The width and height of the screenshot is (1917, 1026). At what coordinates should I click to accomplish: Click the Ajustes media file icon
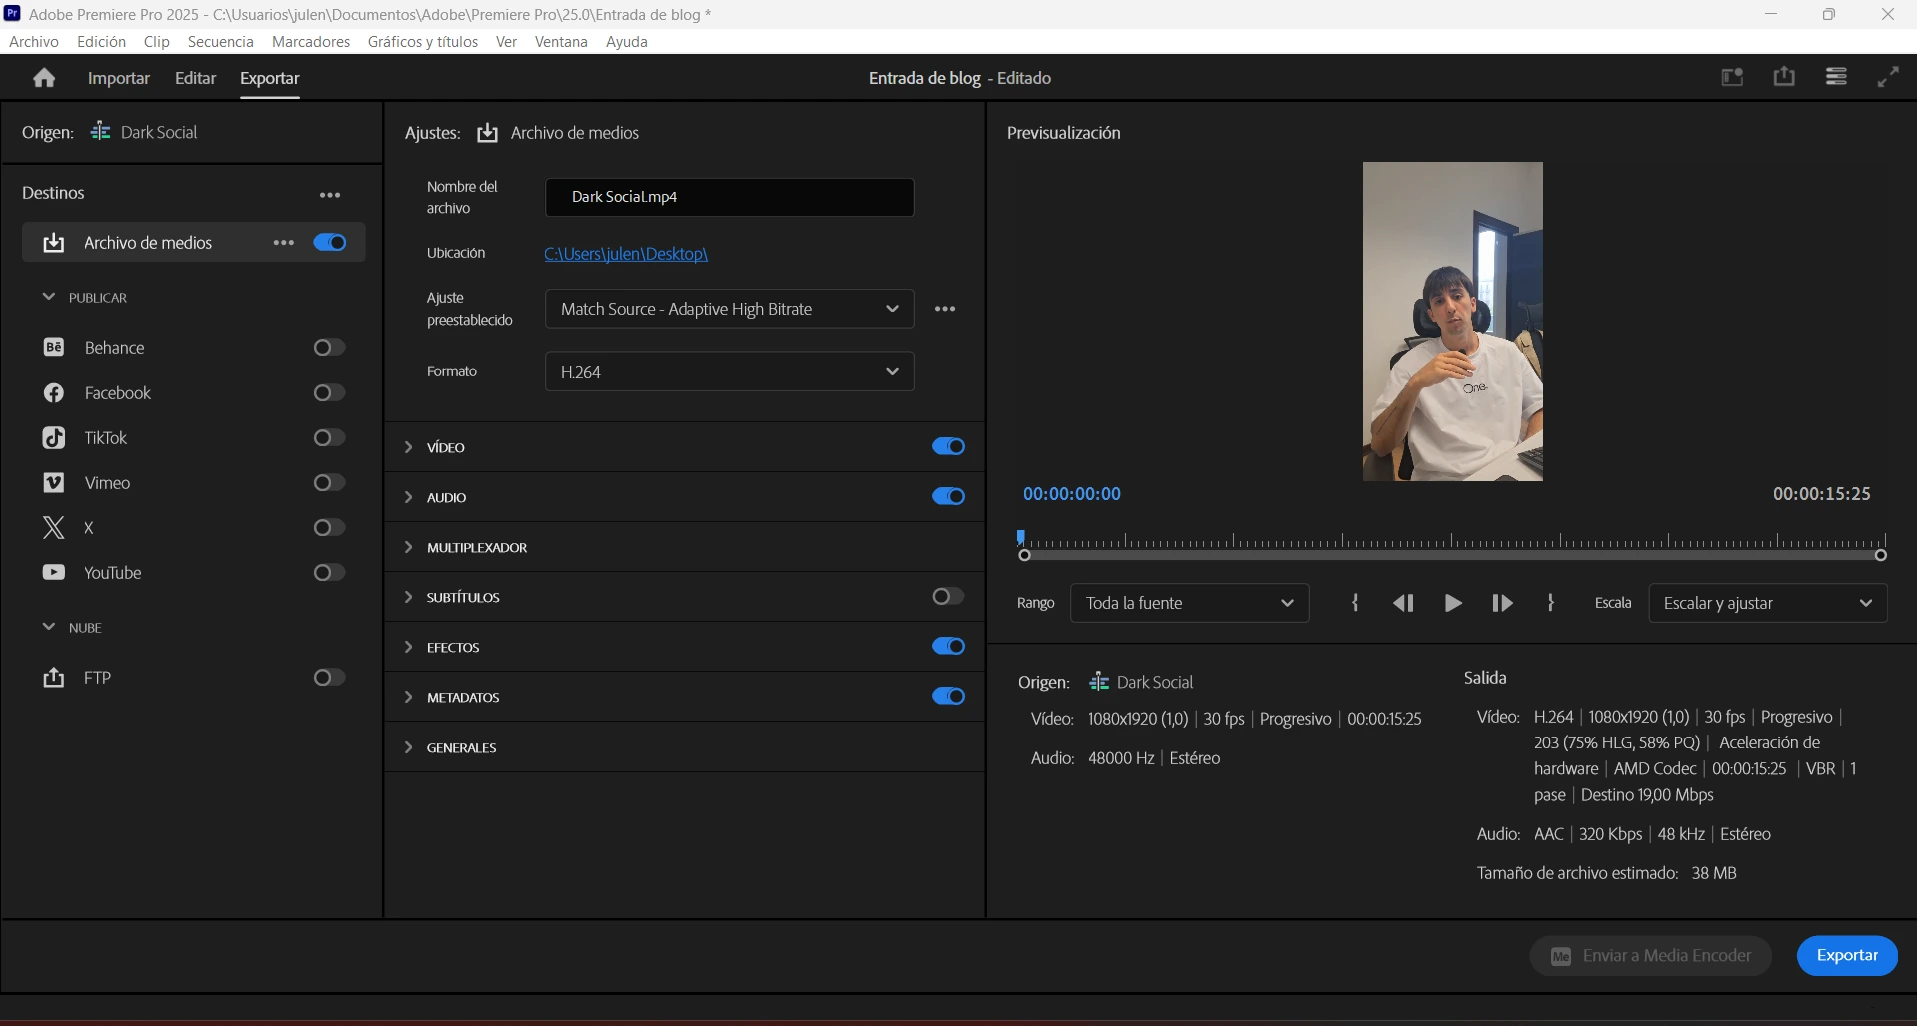pos(487,133)
